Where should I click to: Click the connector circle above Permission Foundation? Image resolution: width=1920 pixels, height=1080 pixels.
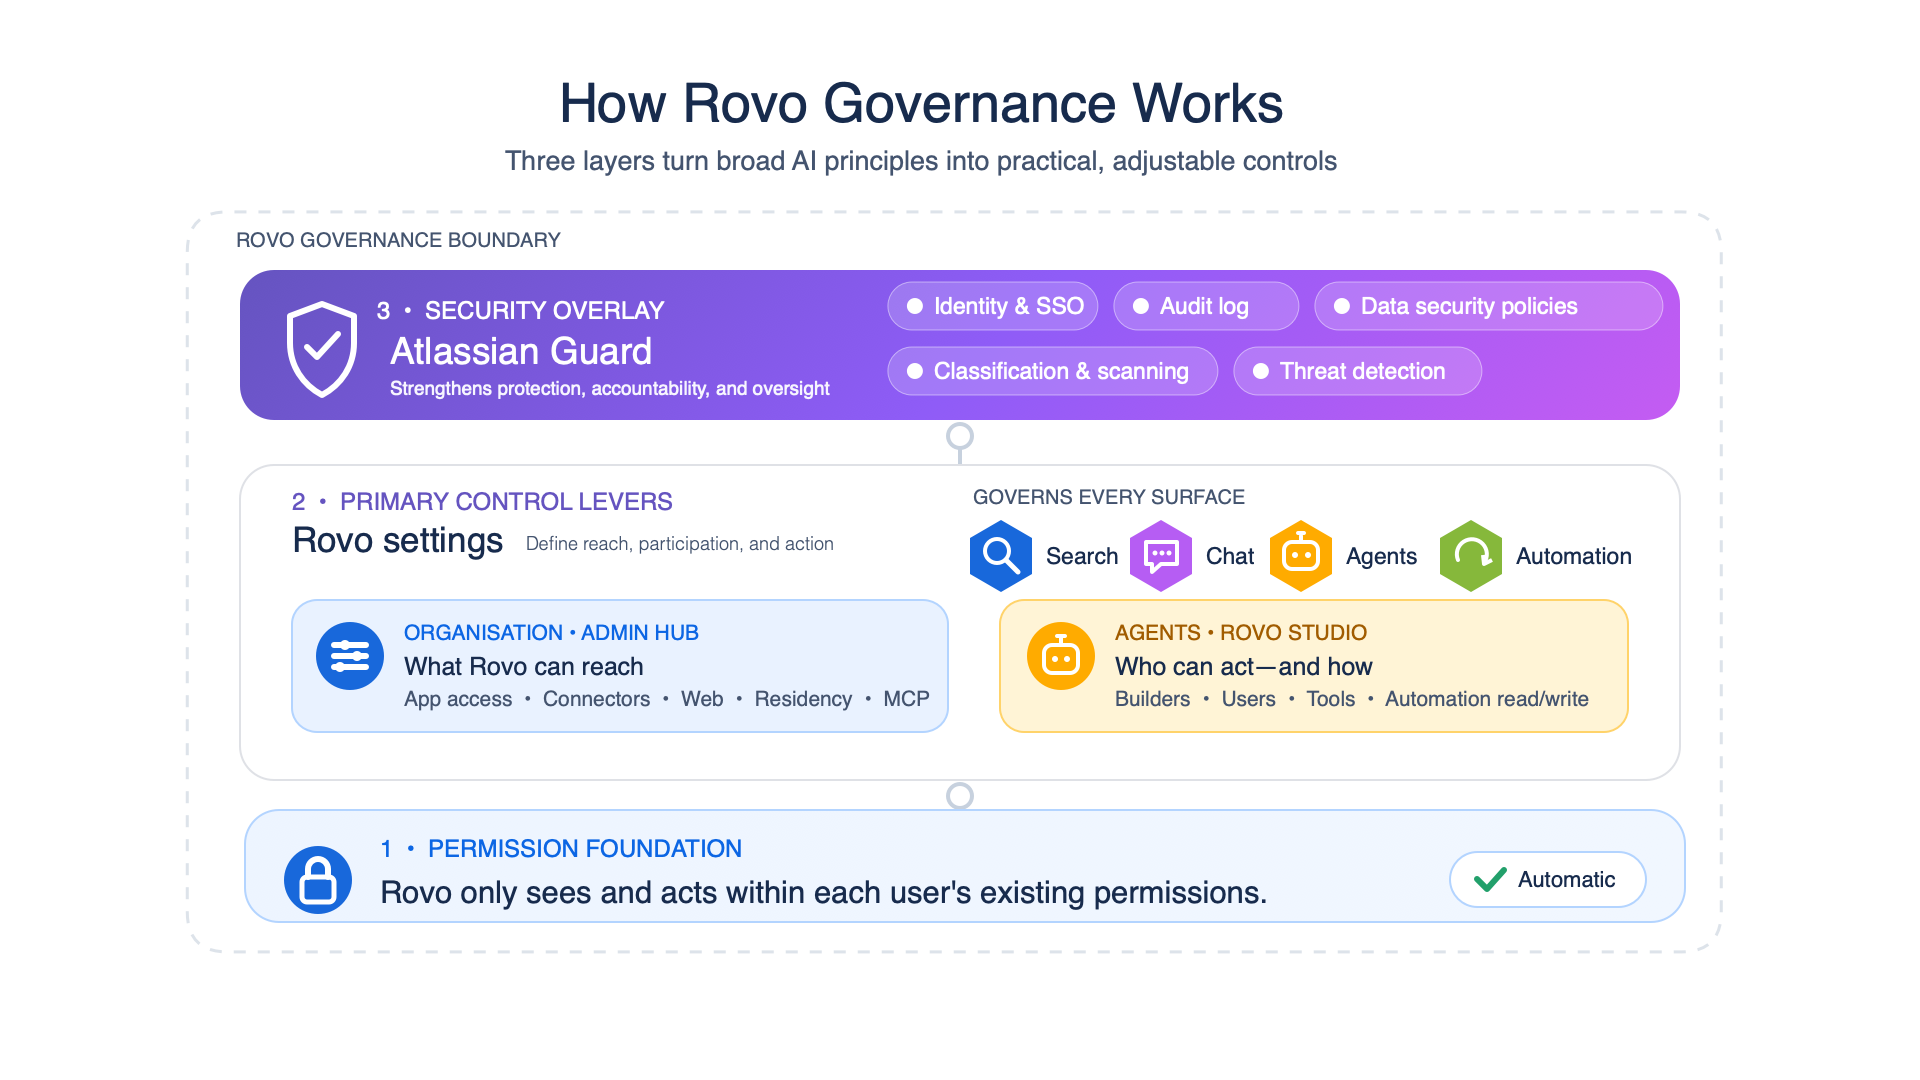click(x=960, y=796)
